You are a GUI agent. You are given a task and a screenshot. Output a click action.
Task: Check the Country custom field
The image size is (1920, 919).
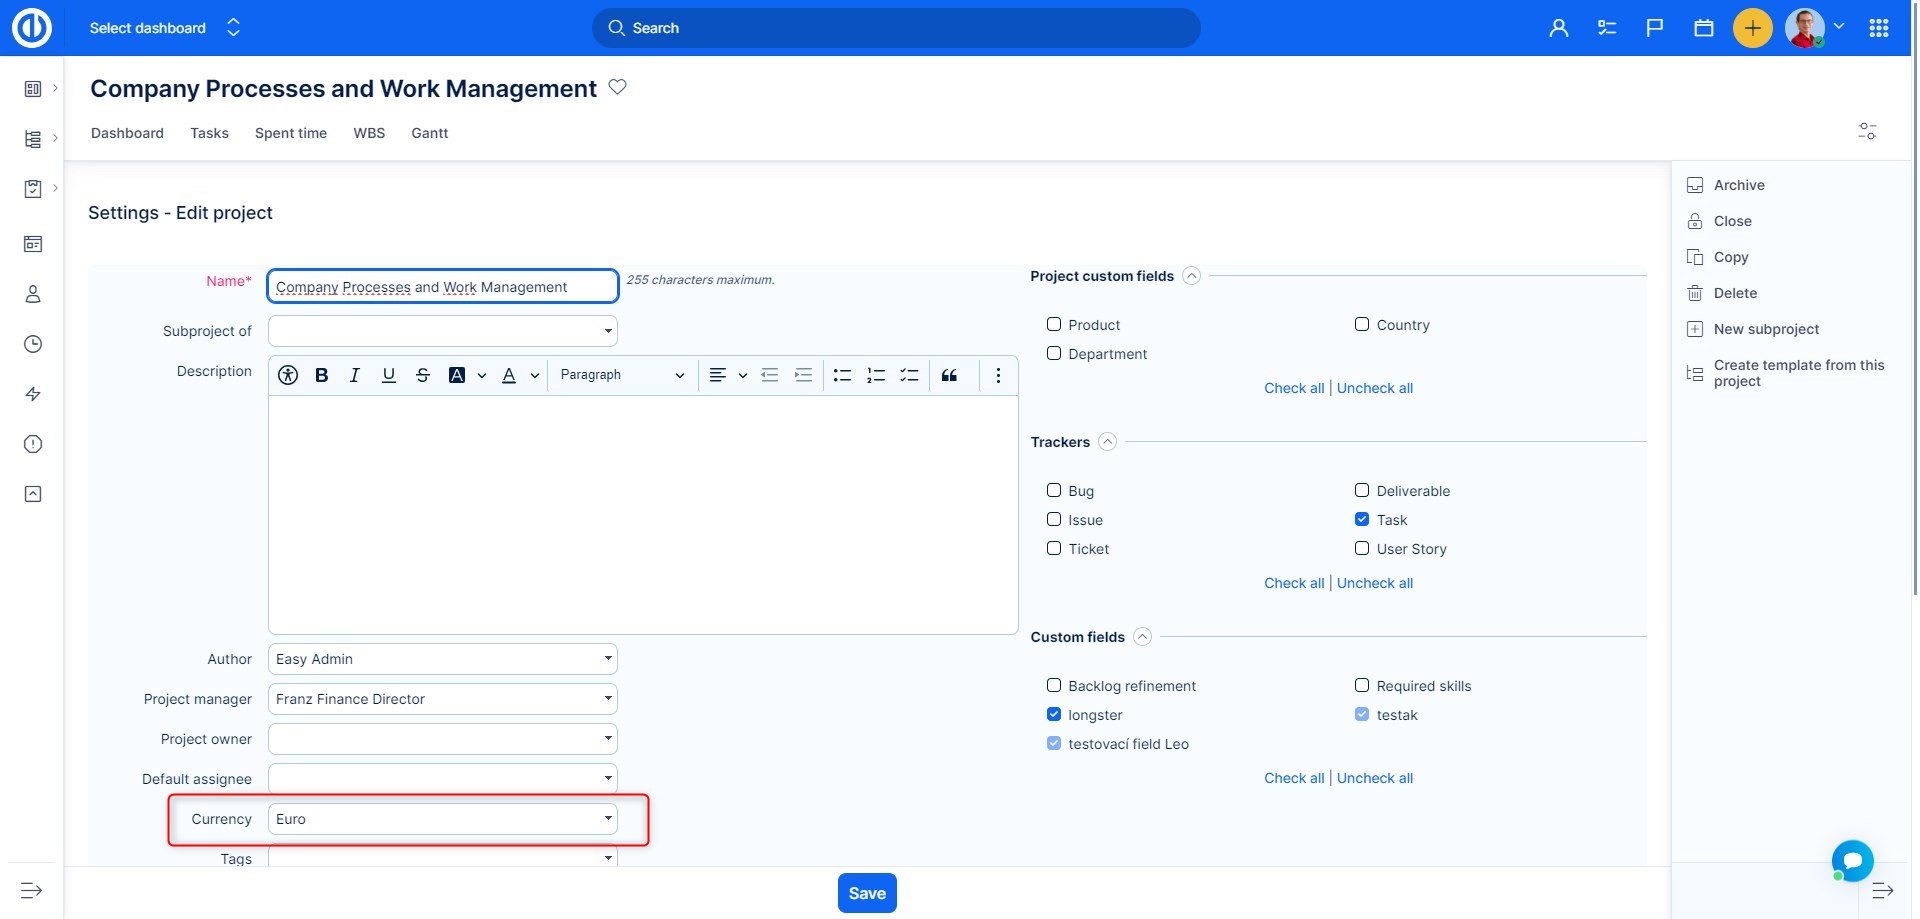(x=1362, y=324)
